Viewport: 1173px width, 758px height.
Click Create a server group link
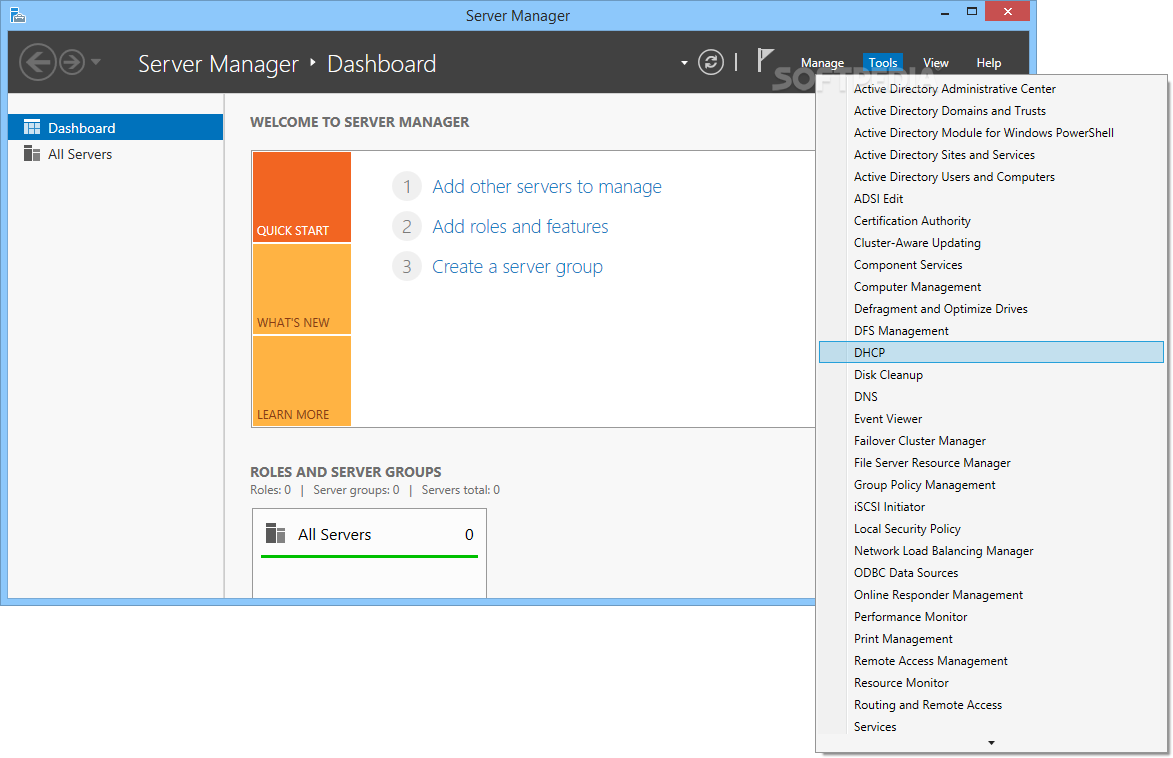tap(517, 267)
